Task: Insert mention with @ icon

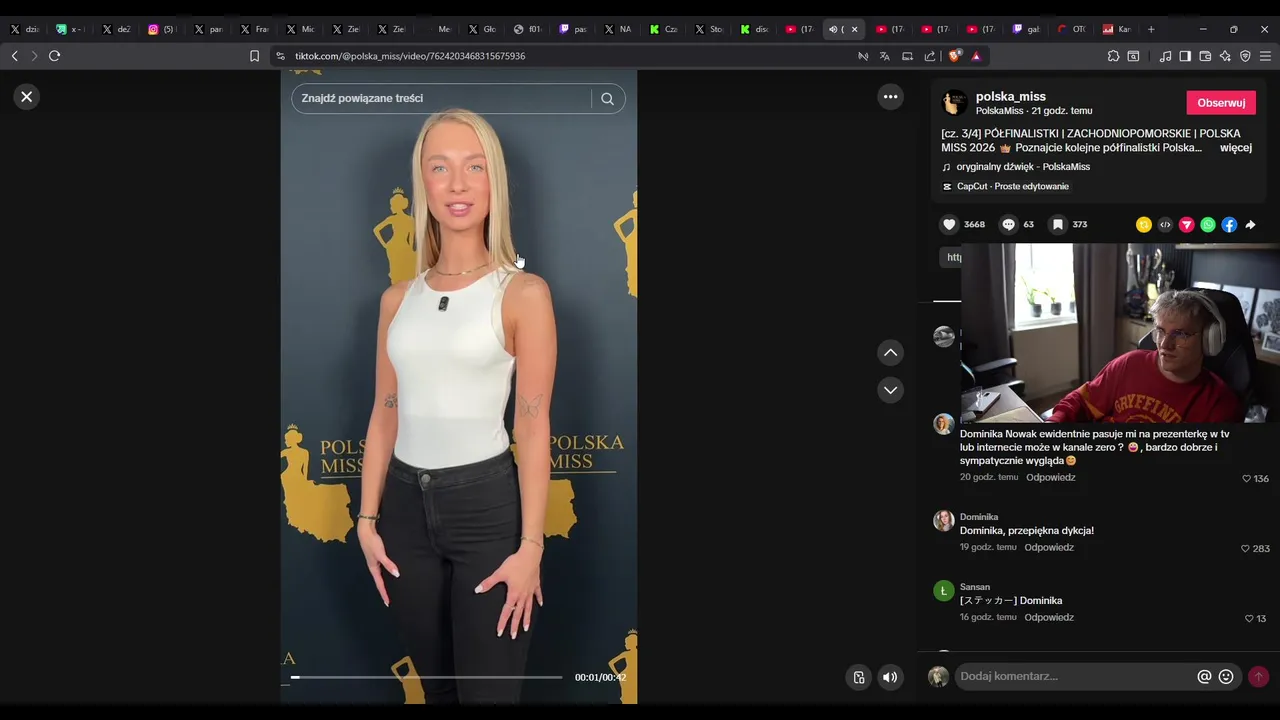Action: pyautogui.click(x=1204, y=677)
